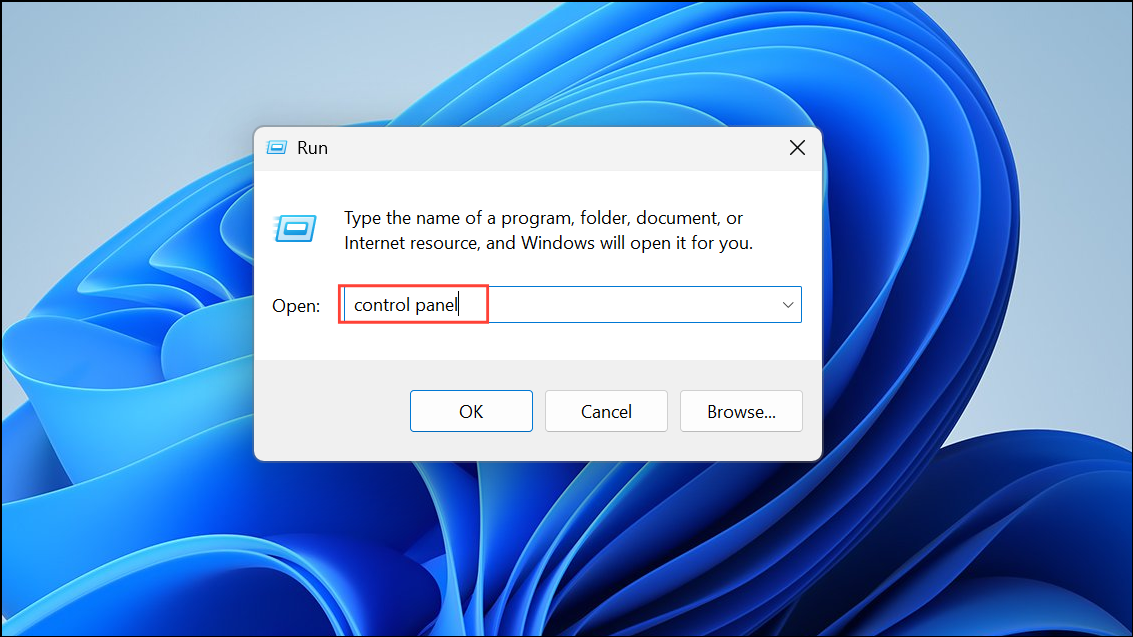This screenshot has width=1133, height=637.
Task: Confirm with the OK button
Action: pyautogui.click(x=471, y=411)
